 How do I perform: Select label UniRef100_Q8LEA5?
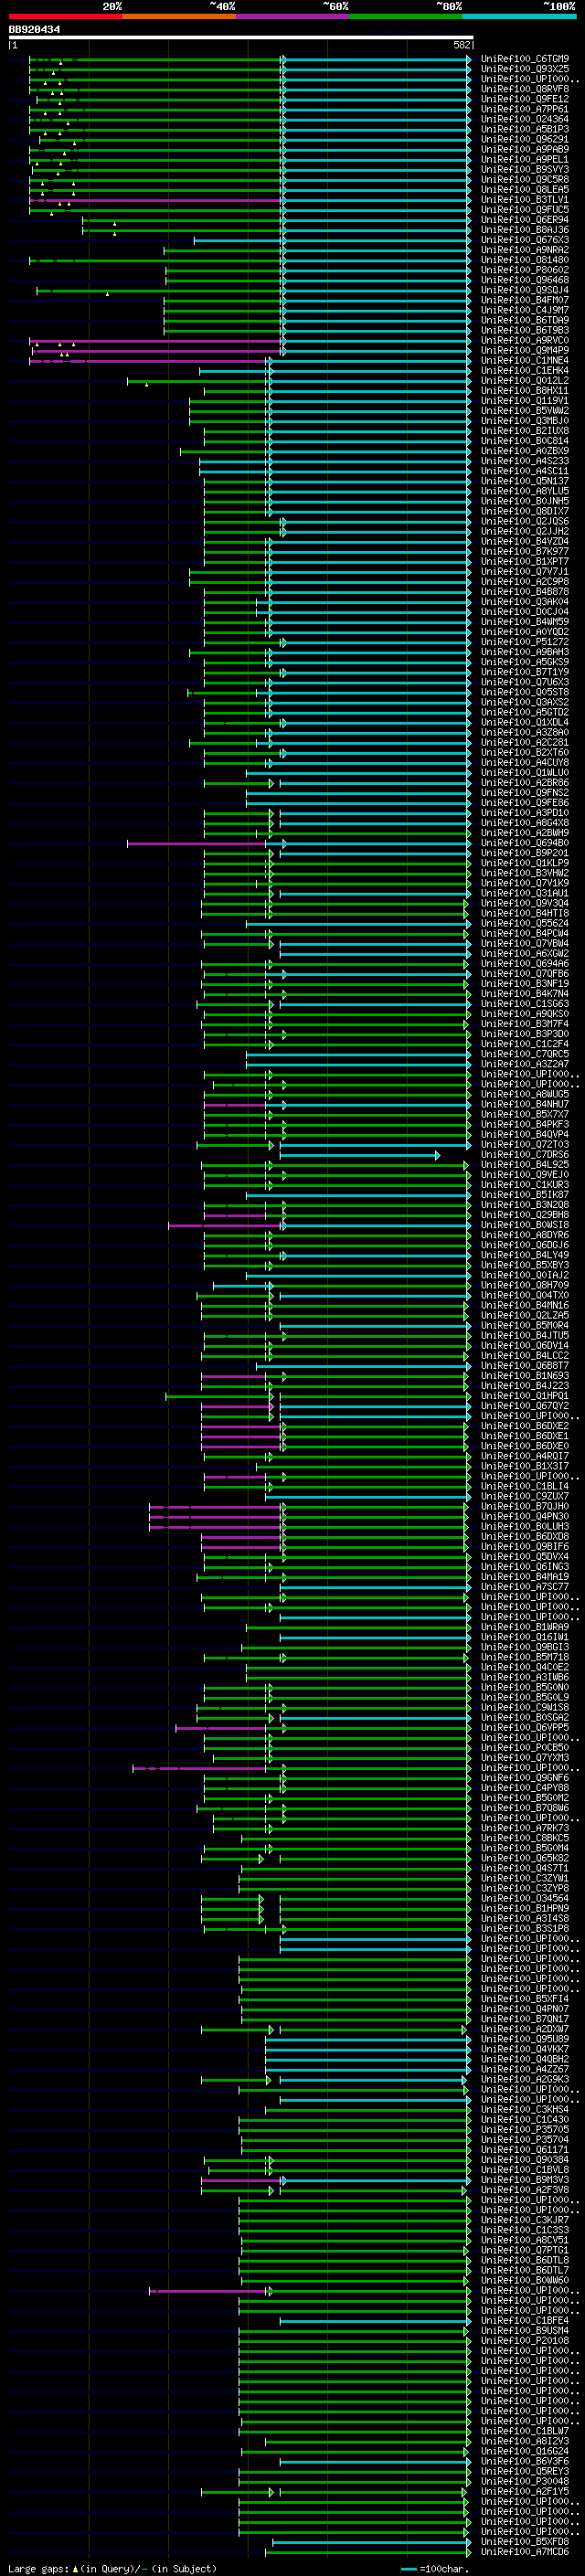[x=525, y=189]
